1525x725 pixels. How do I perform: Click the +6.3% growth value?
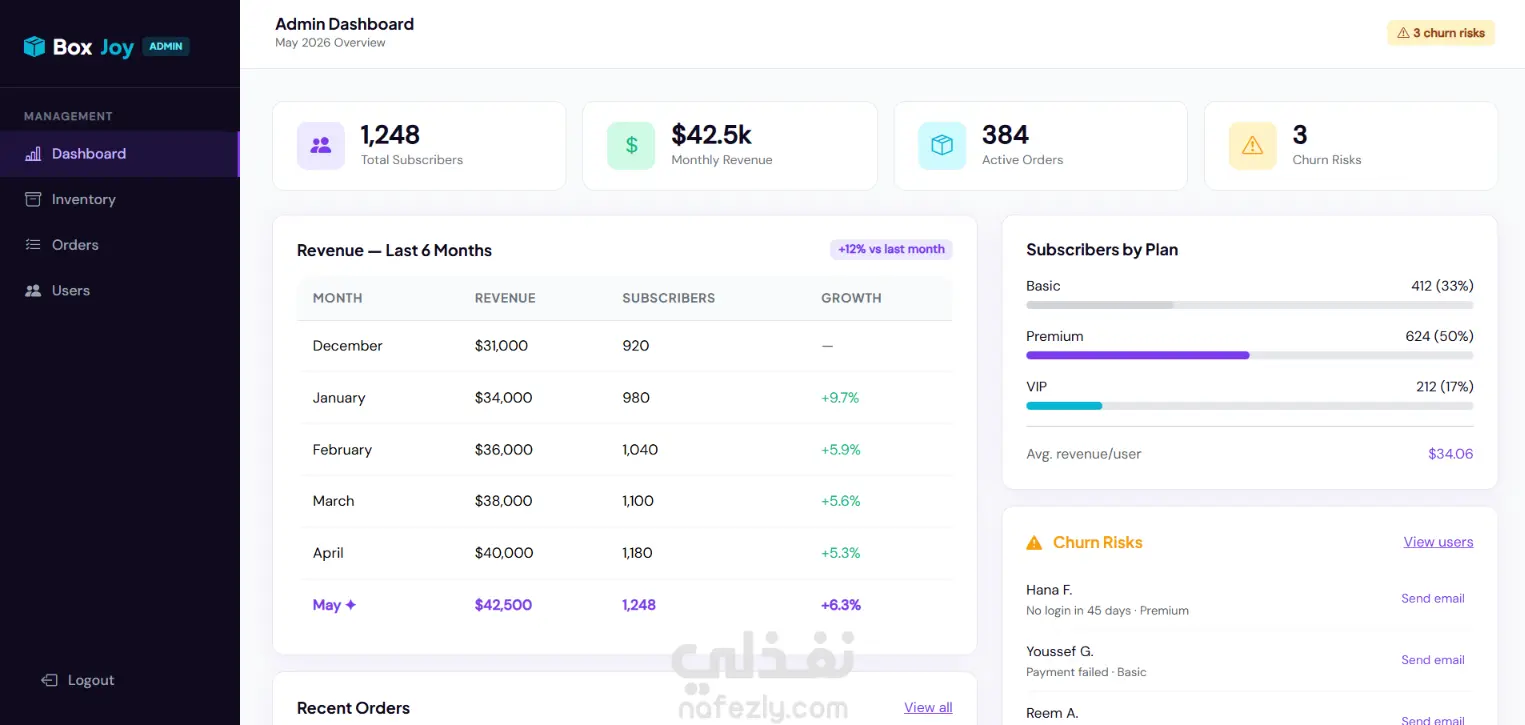841,605
